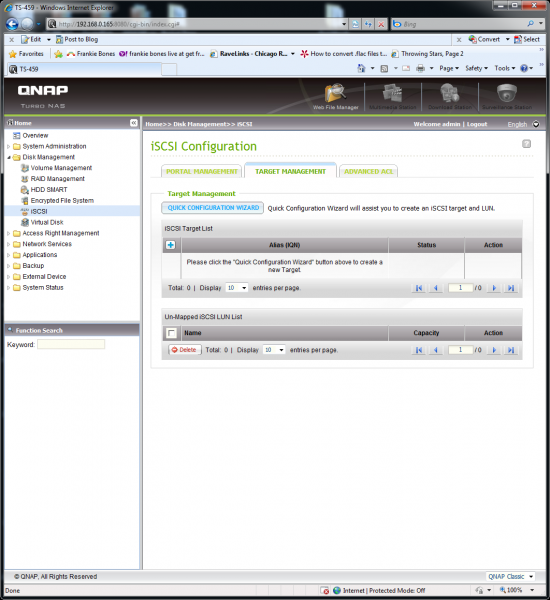
Task: Open Surveillance Station icon
Action: [507, 97]
